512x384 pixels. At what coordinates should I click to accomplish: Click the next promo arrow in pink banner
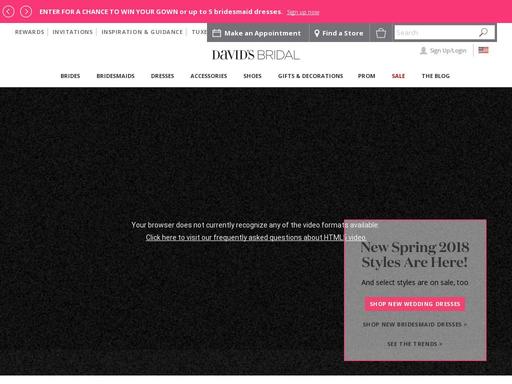tap(26, 12)
